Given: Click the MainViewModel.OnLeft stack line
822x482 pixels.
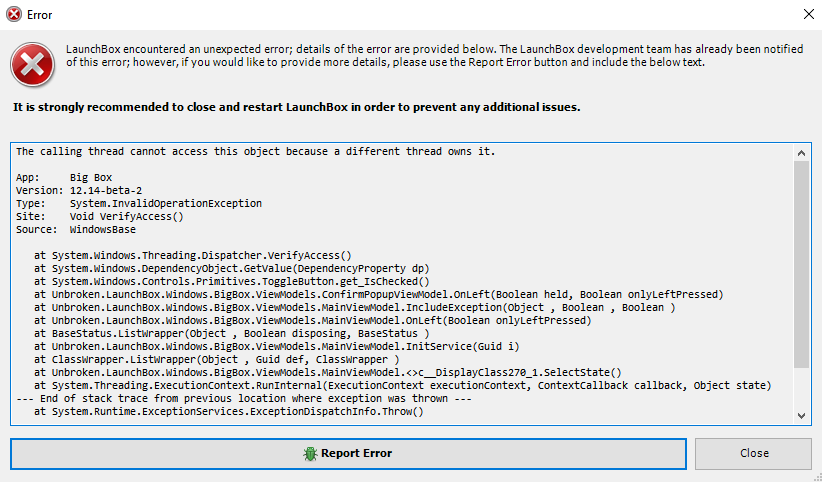Looking at the screenshot, I should coord(312,320).
